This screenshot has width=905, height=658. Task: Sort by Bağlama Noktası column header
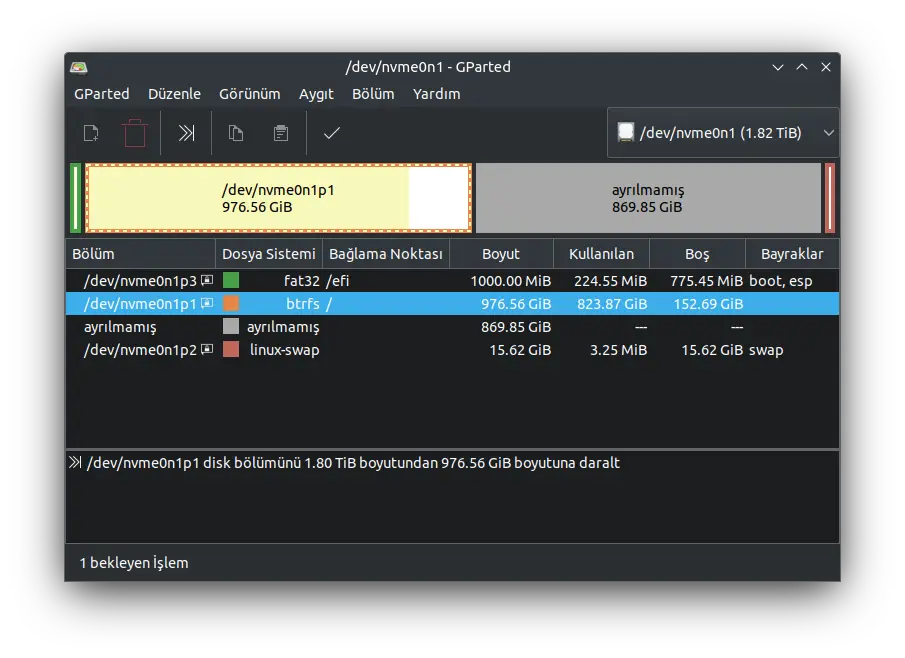click(386, 254)
